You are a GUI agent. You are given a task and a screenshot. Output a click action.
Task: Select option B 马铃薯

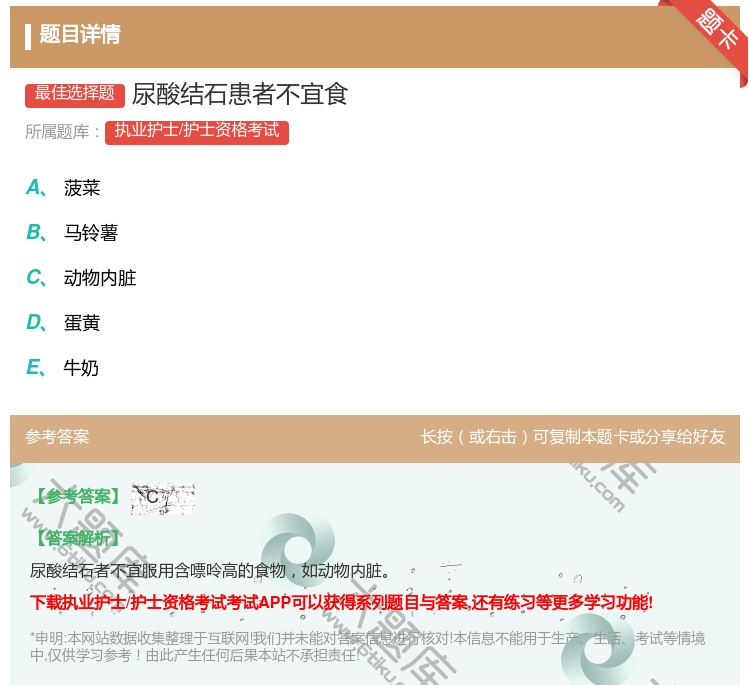pos(72,233)
